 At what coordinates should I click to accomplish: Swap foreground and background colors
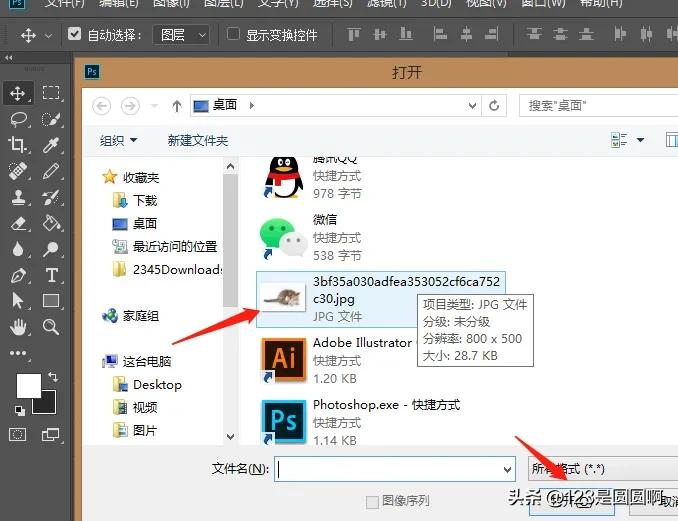click(x=53, y=377)
